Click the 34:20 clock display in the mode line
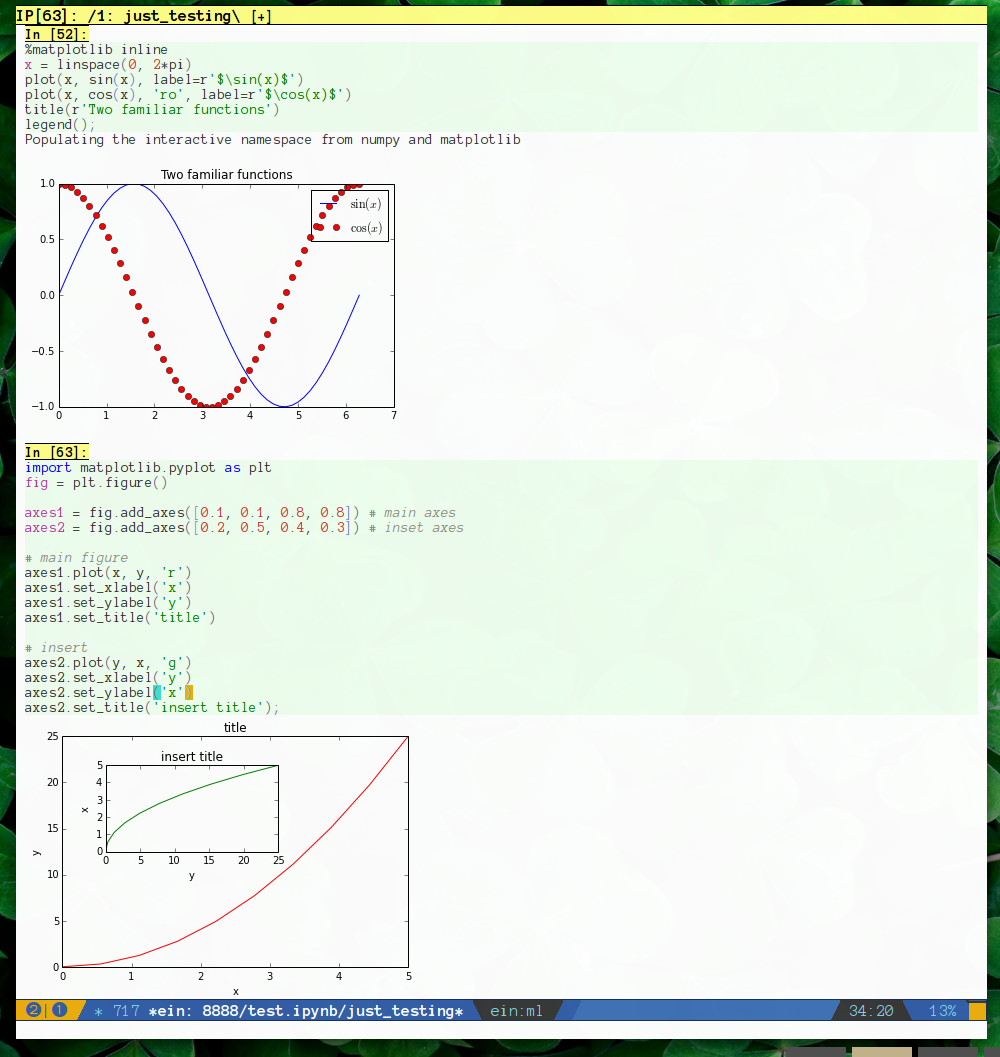 pos(869,1010)
